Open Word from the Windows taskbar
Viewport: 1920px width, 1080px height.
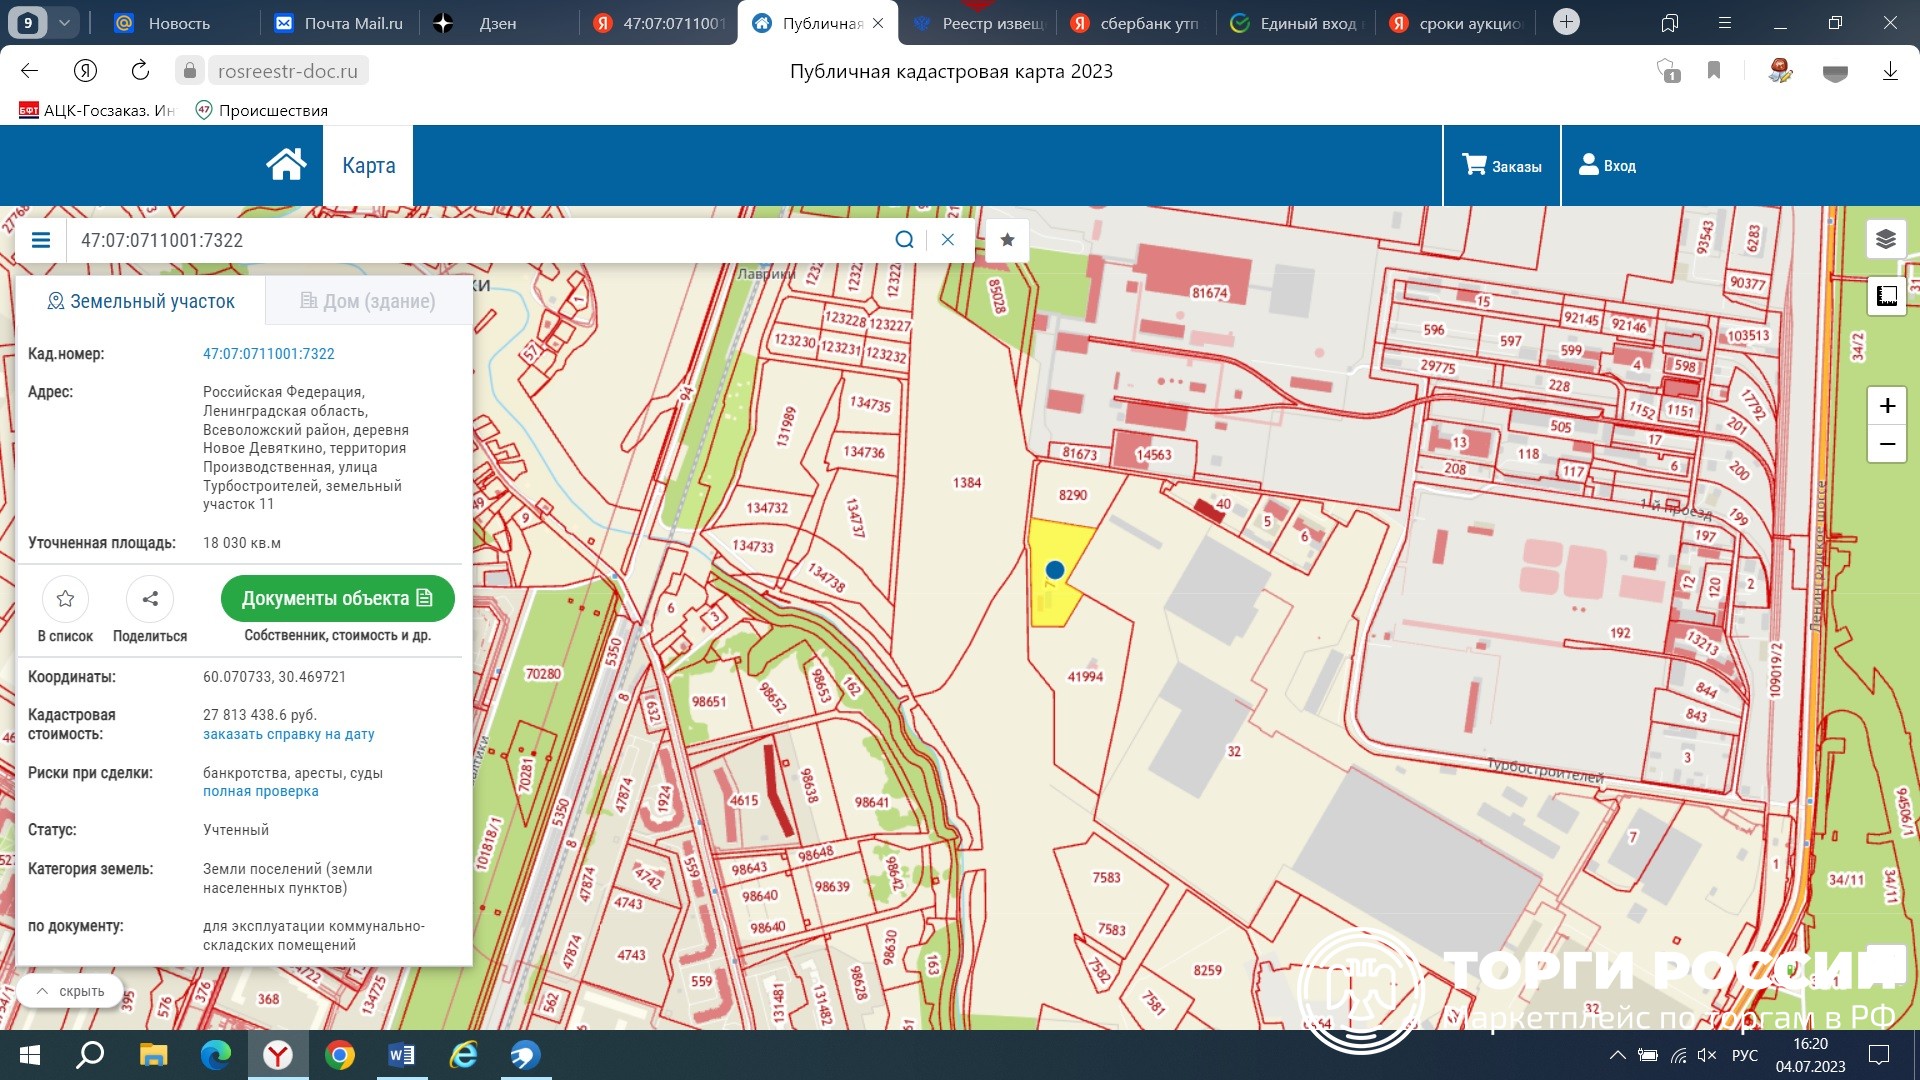click(x=401, y=1055)
